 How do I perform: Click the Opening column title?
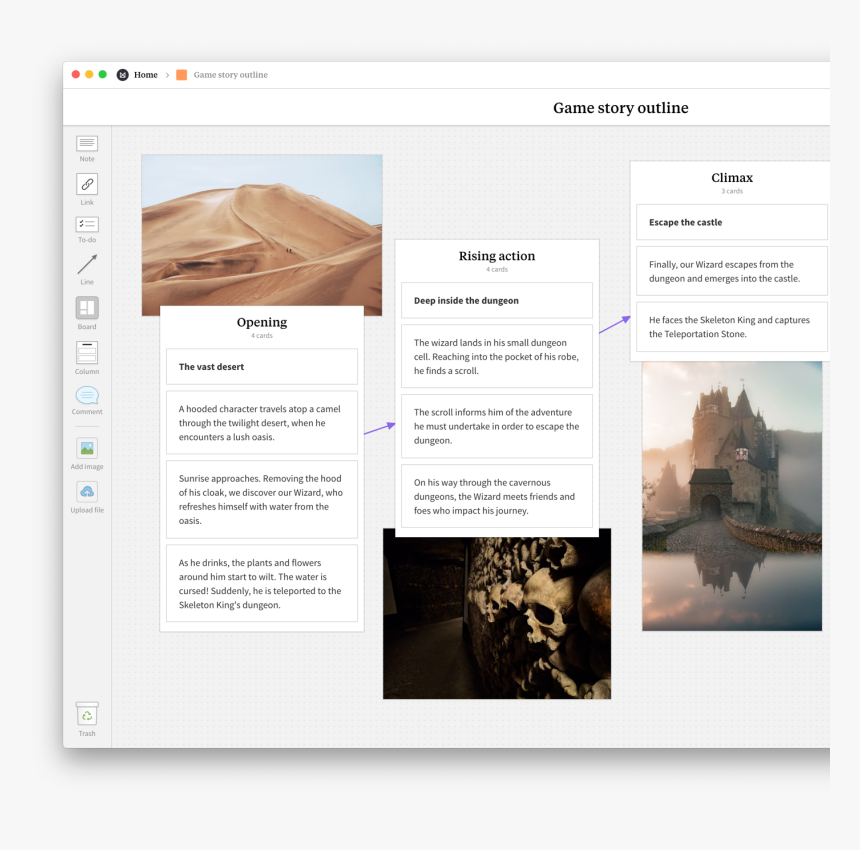pos(262,322)
